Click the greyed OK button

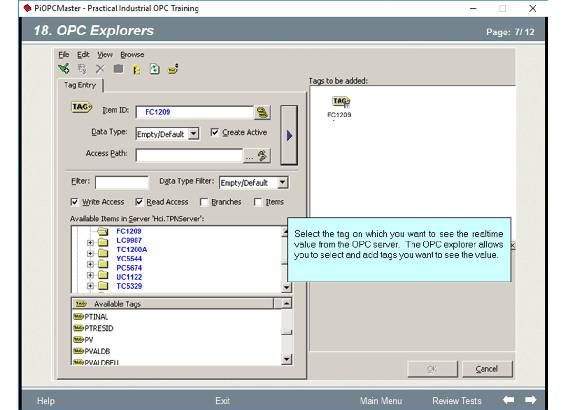pyautogui.click(x=432, y=369)
